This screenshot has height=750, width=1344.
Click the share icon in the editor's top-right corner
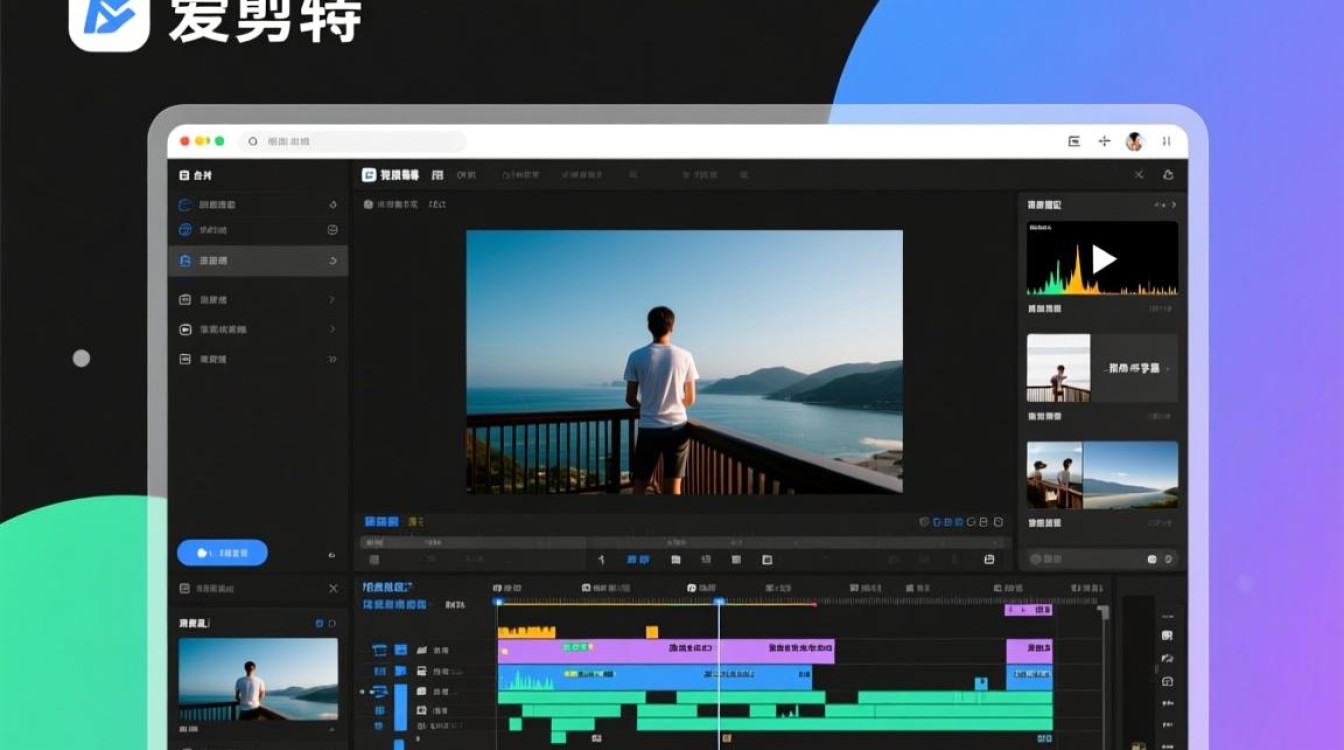click(x=1168, y=175)
